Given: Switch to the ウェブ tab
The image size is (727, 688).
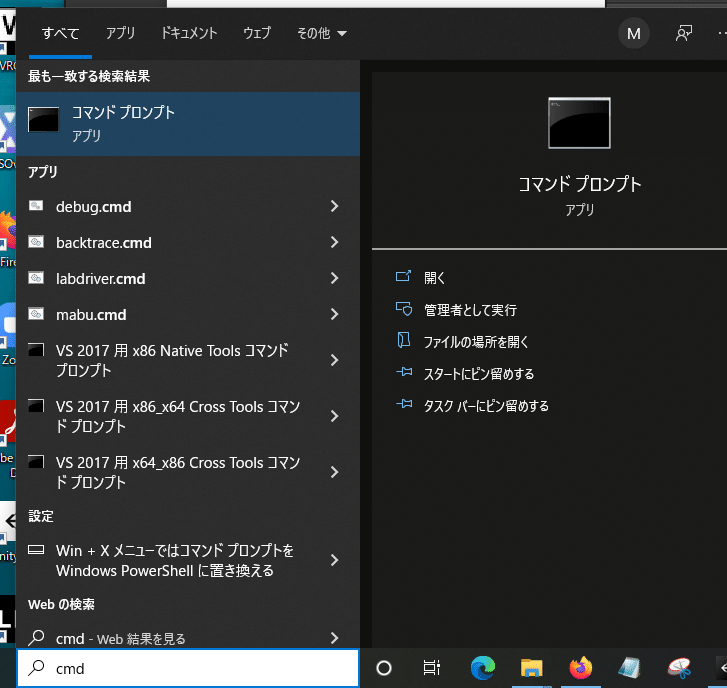Looking at the screenshot, I should click(x=257, y=33).
